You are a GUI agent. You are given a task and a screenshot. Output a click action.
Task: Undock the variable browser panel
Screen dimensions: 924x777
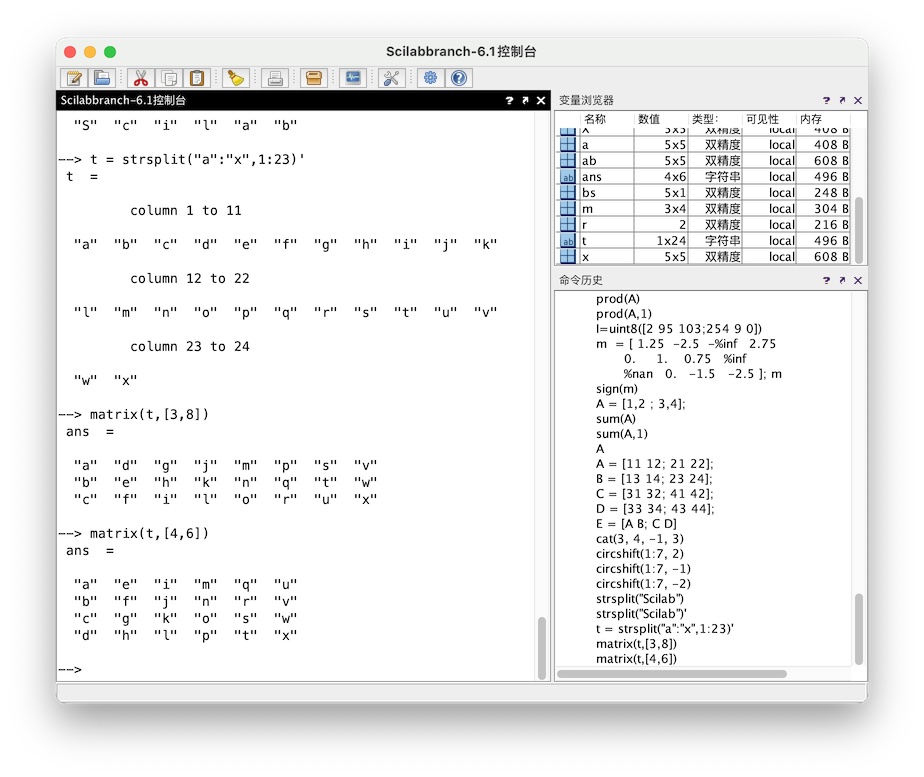tap(842, 101)
